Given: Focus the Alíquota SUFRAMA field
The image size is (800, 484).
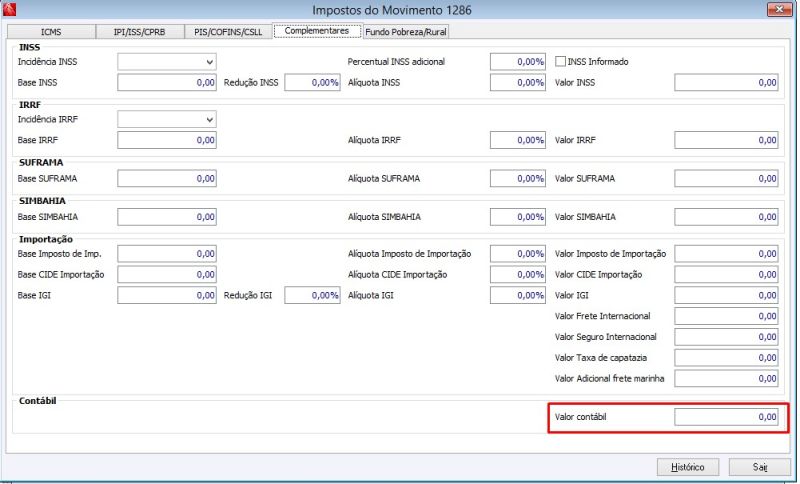Looking at the screenshot, I should coord(518,179).
